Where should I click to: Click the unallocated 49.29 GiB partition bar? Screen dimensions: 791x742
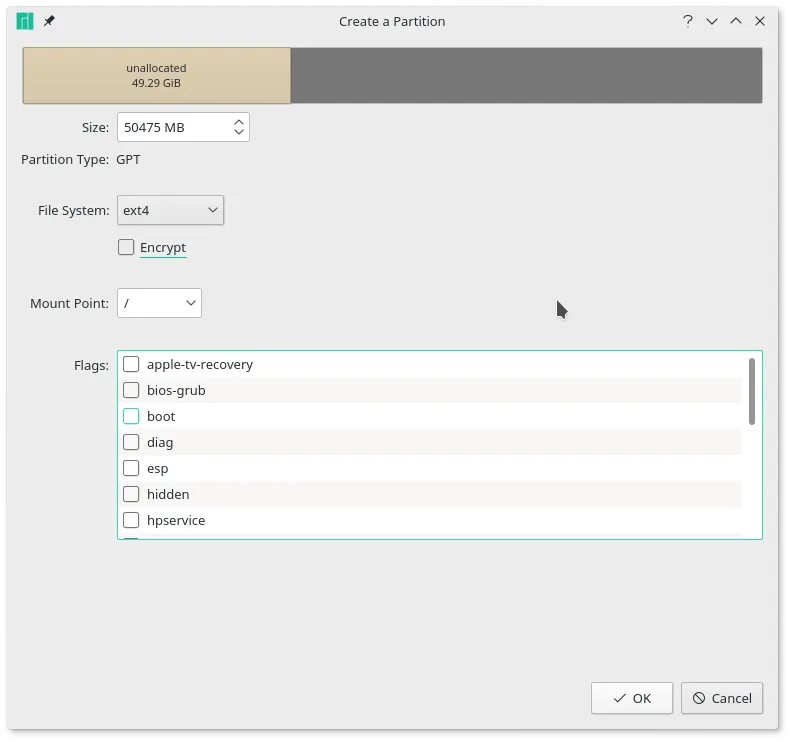[x=157, y=76]
